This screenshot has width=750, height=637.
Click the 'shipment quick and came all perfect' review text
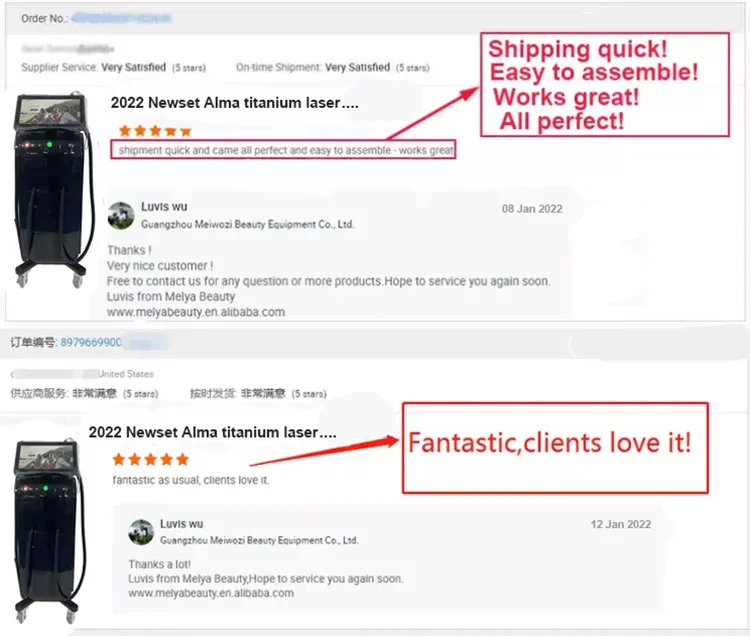click(x=286, y=150)
